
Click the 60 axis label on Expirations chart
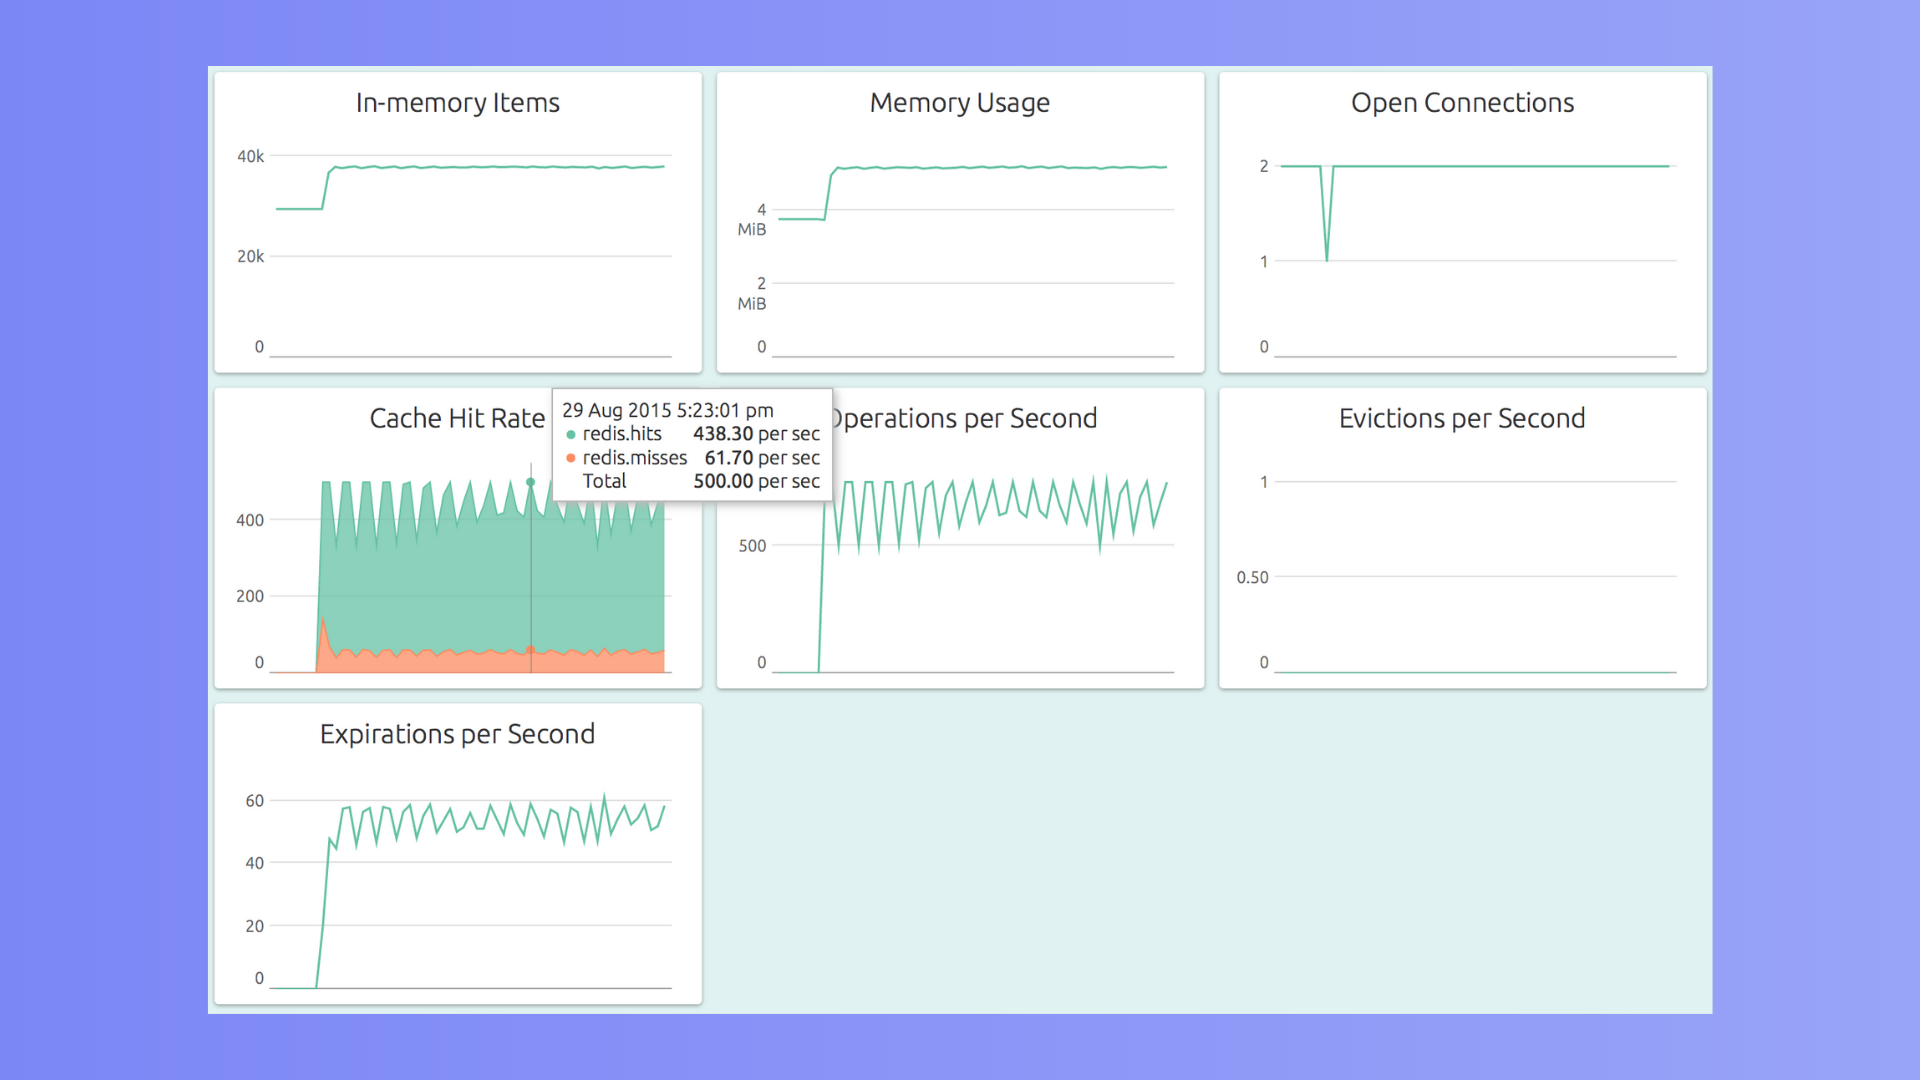(x=255, y=801)
